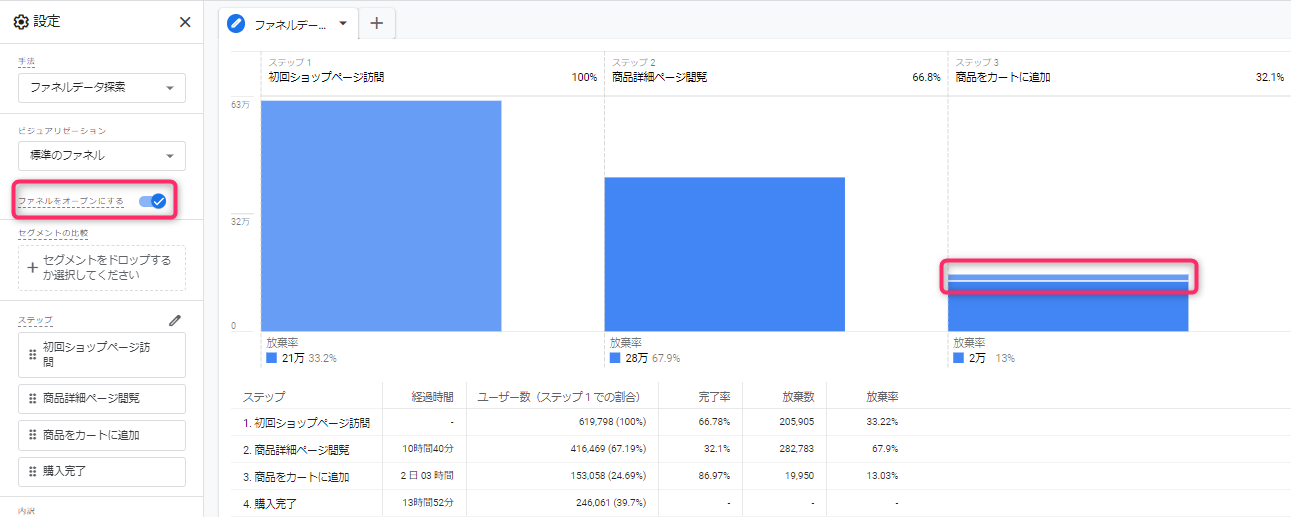This screenshot has width=1291, height=517.
Task: Click the segment drop zone to select segment
Action: (x=102, y=268)
